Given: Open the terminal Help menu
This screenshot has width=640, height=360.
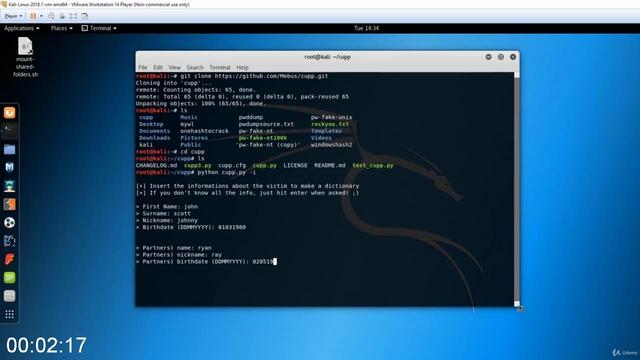Looking at the screenshot, I should 242,67.
